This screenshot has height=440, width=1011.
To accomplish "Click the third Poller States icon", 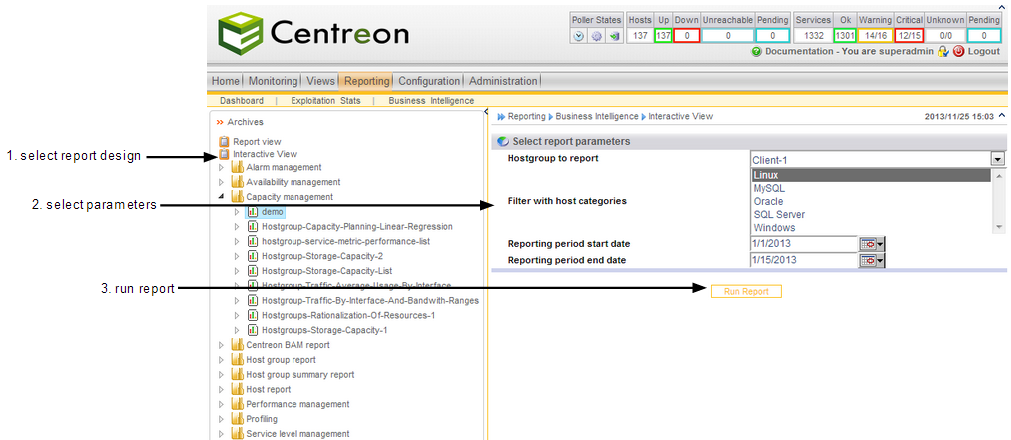I will (x=614, y=36).
